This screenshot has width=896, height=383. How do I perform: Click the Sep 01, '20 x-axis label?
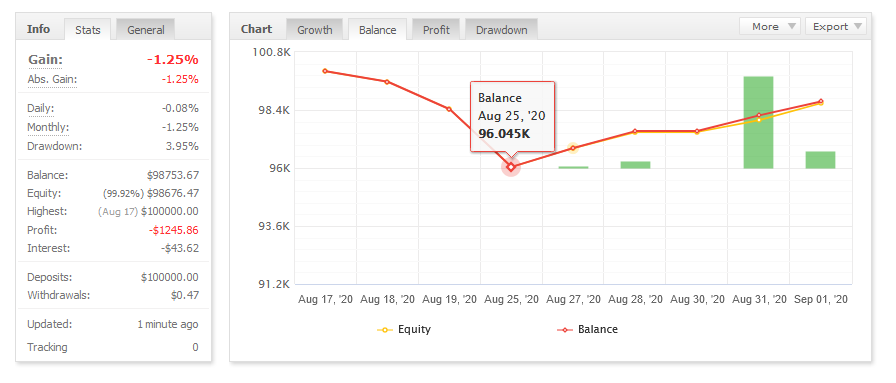click(821, 299)
